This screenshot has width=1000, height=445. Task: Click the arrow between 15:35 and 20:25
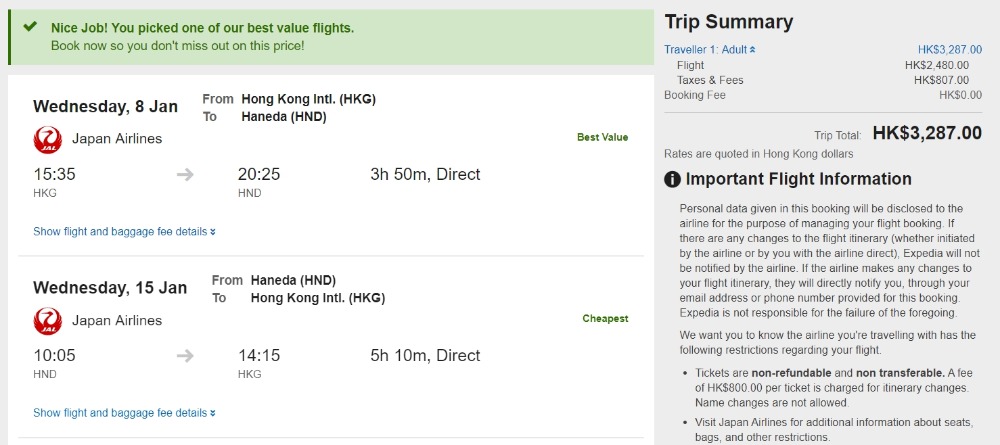coord(185,174)
